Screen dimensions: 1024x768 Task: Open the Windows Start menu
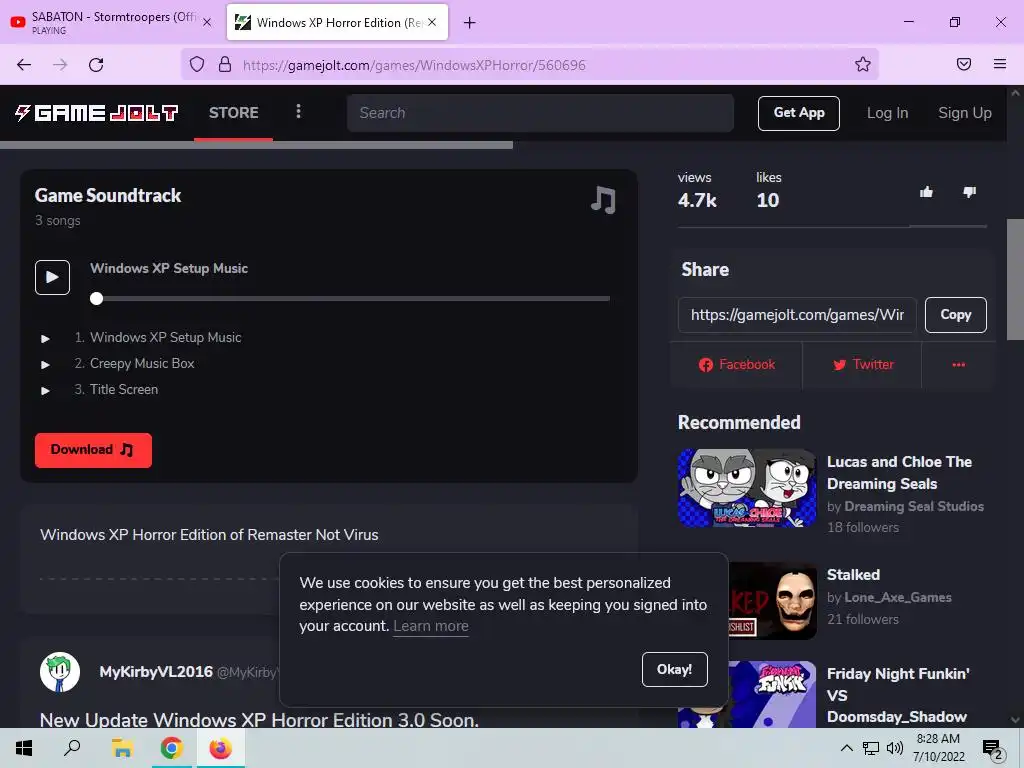coord(24,748)
